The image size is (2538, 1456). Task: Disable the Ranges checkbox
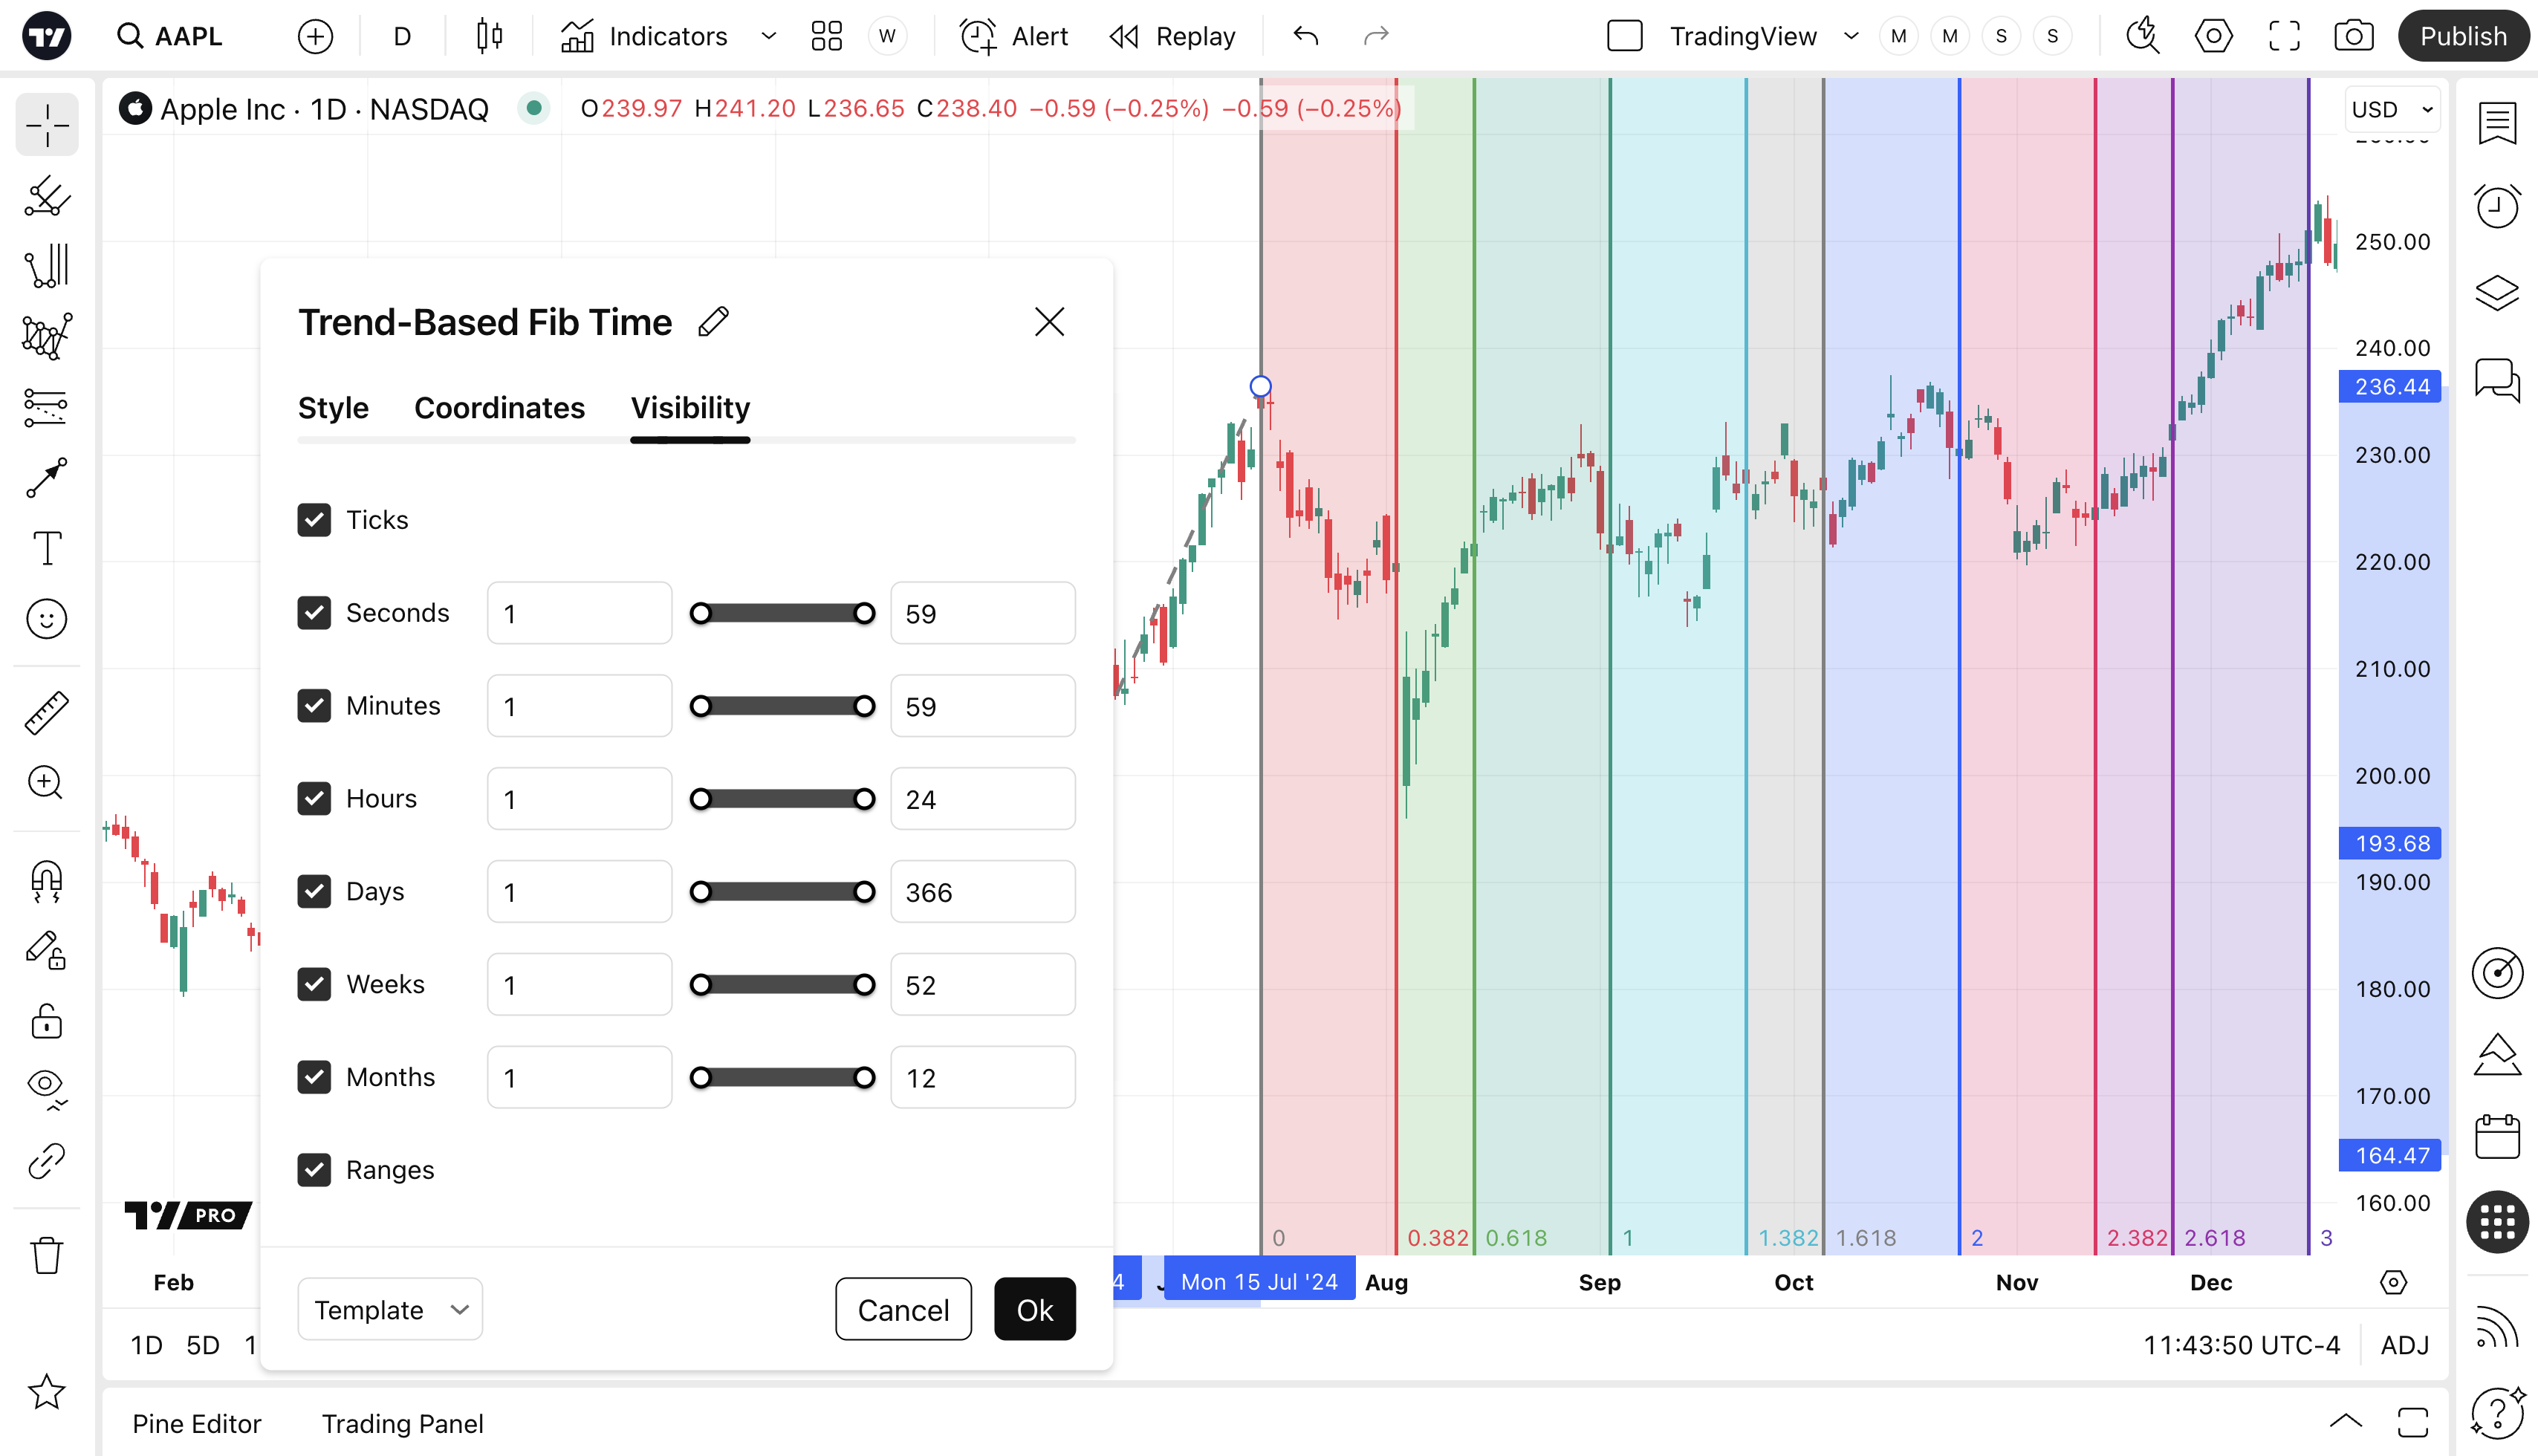[x=314, y=1170]
